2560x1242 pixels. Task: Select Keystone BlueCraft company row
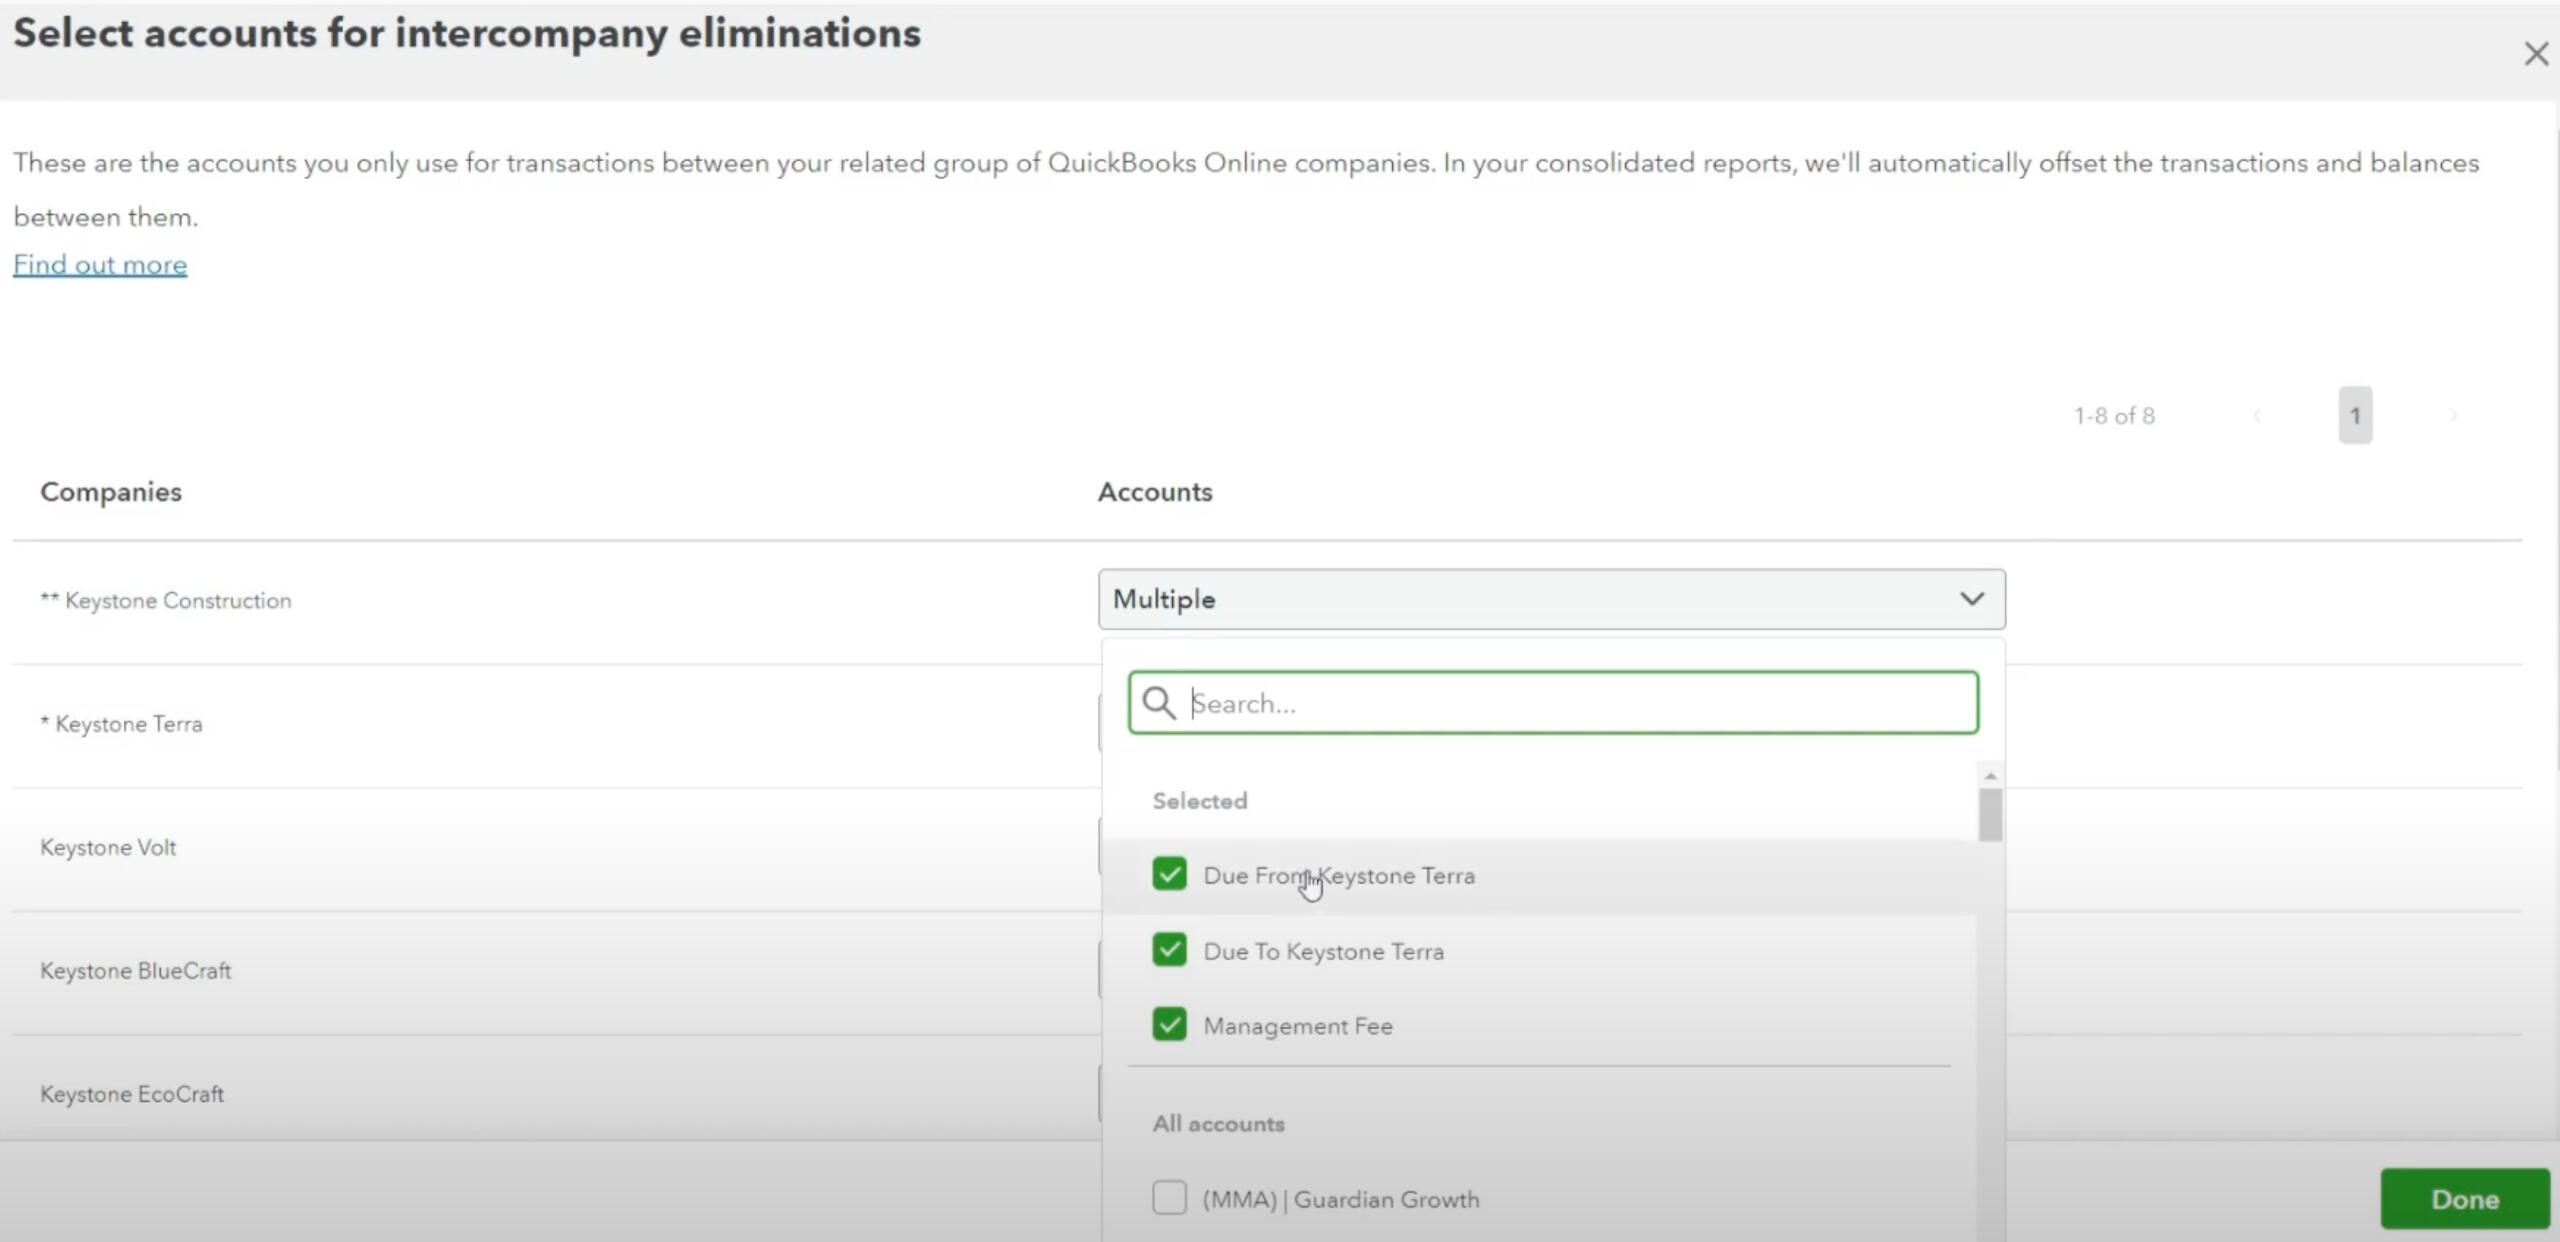click(136, 971)
